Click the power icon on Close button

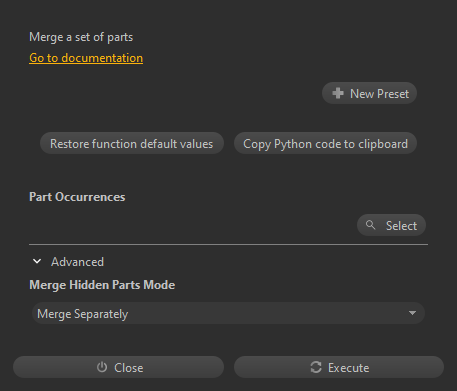(102, 367)
